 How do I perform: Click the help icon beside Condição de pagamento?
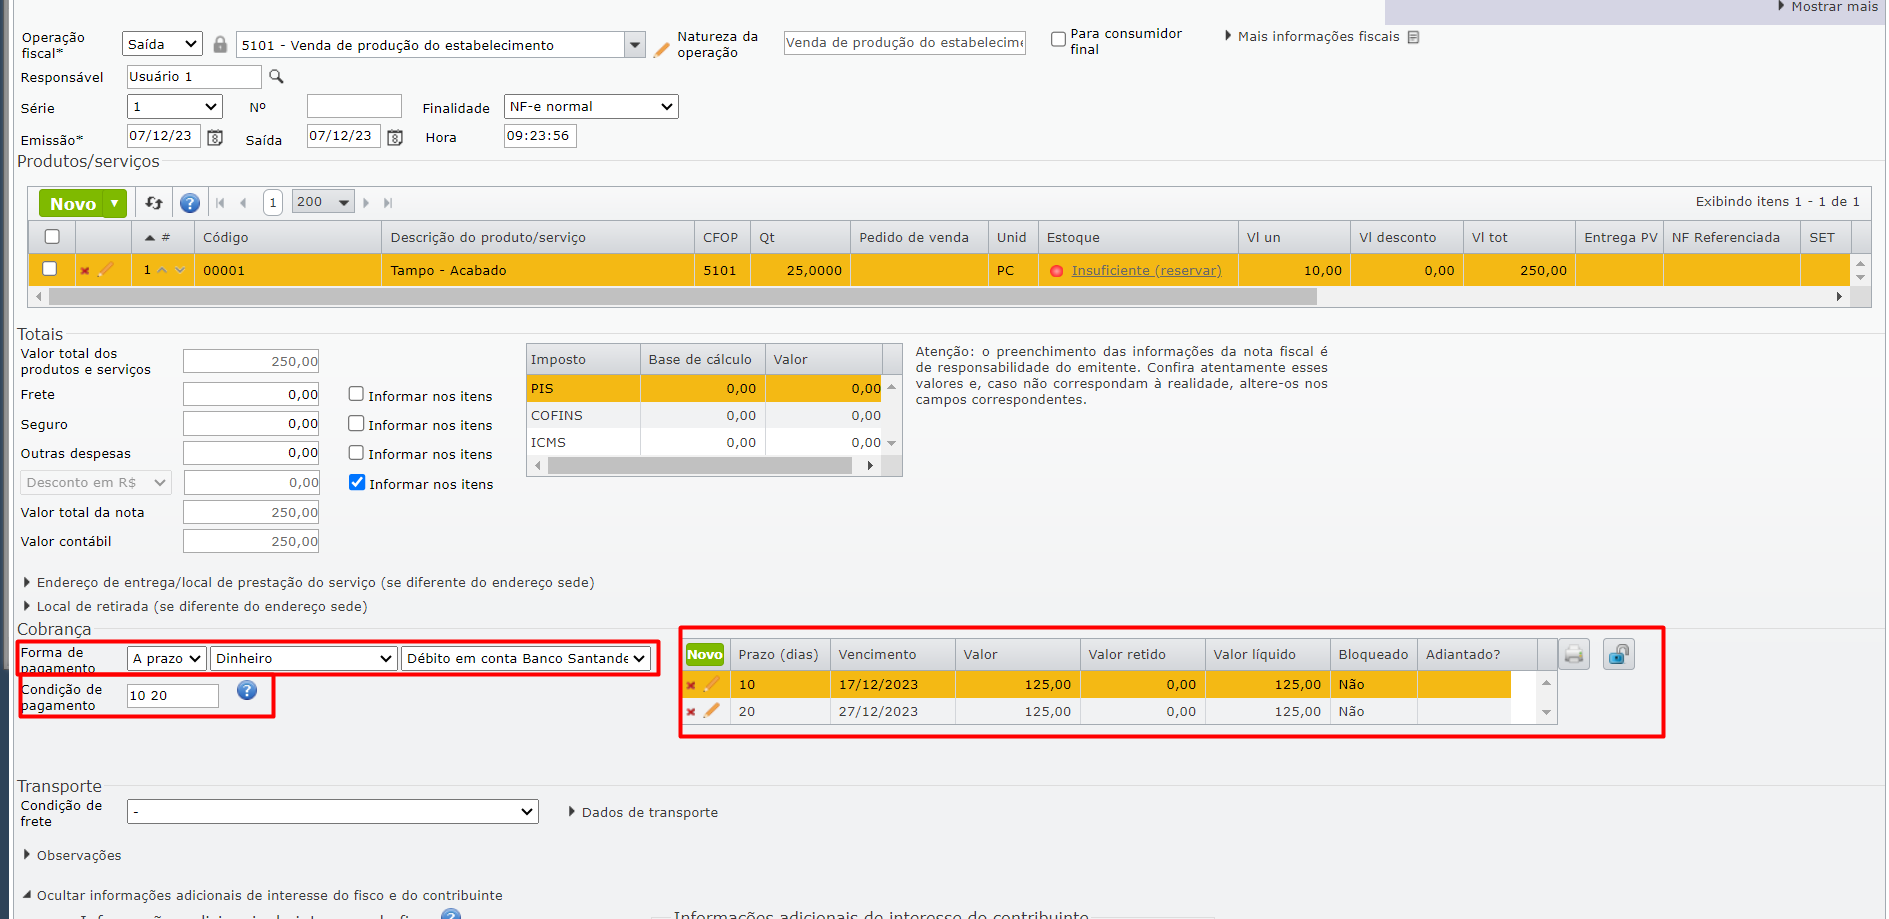point(247,691)
